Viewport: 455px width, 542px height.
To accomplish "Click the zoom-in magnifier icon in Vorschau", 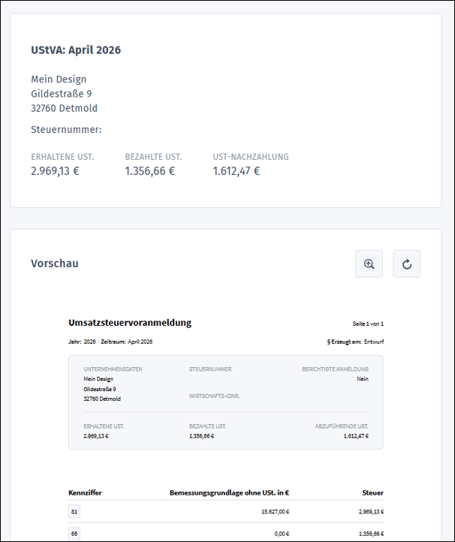I will coord(369,264).
